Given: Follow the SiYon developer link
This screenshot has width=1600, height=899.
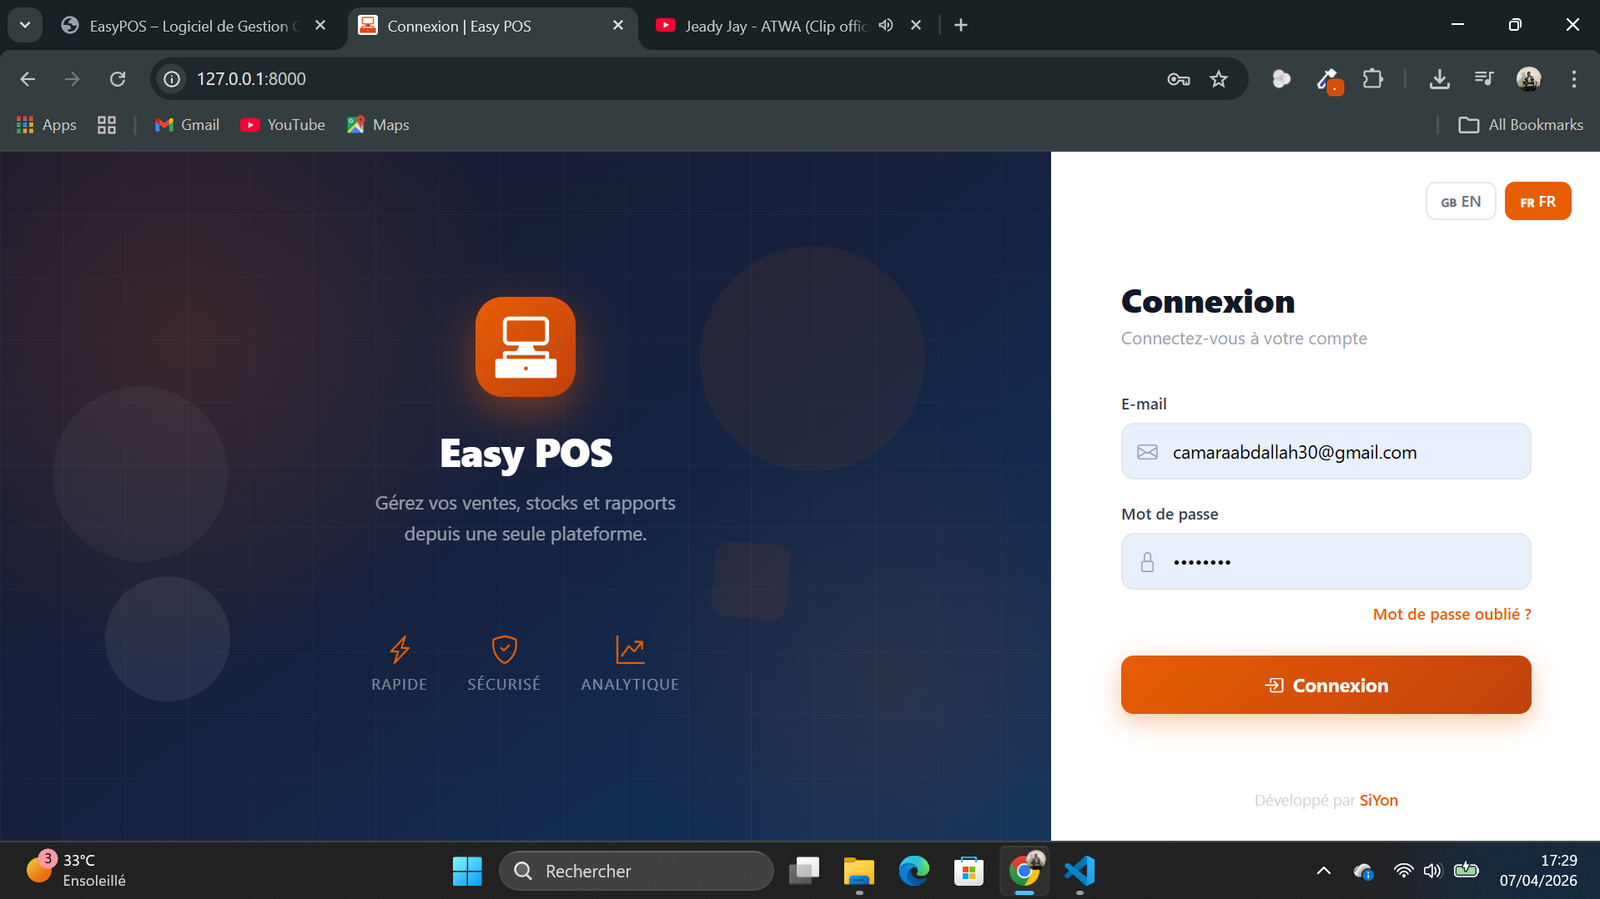Looking at the screenshot, I should tap(1379, 800).
